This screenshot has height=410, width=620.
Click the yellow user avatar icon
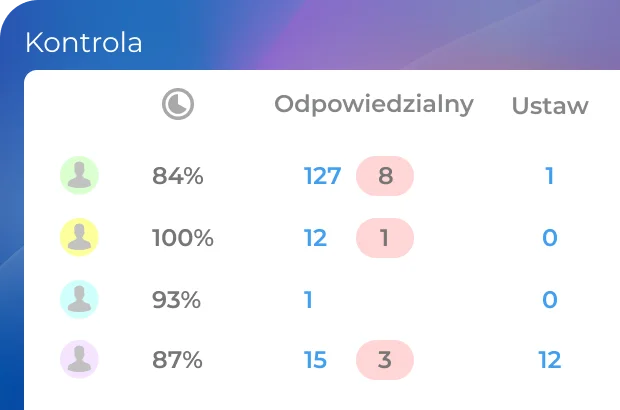(79, 237)
